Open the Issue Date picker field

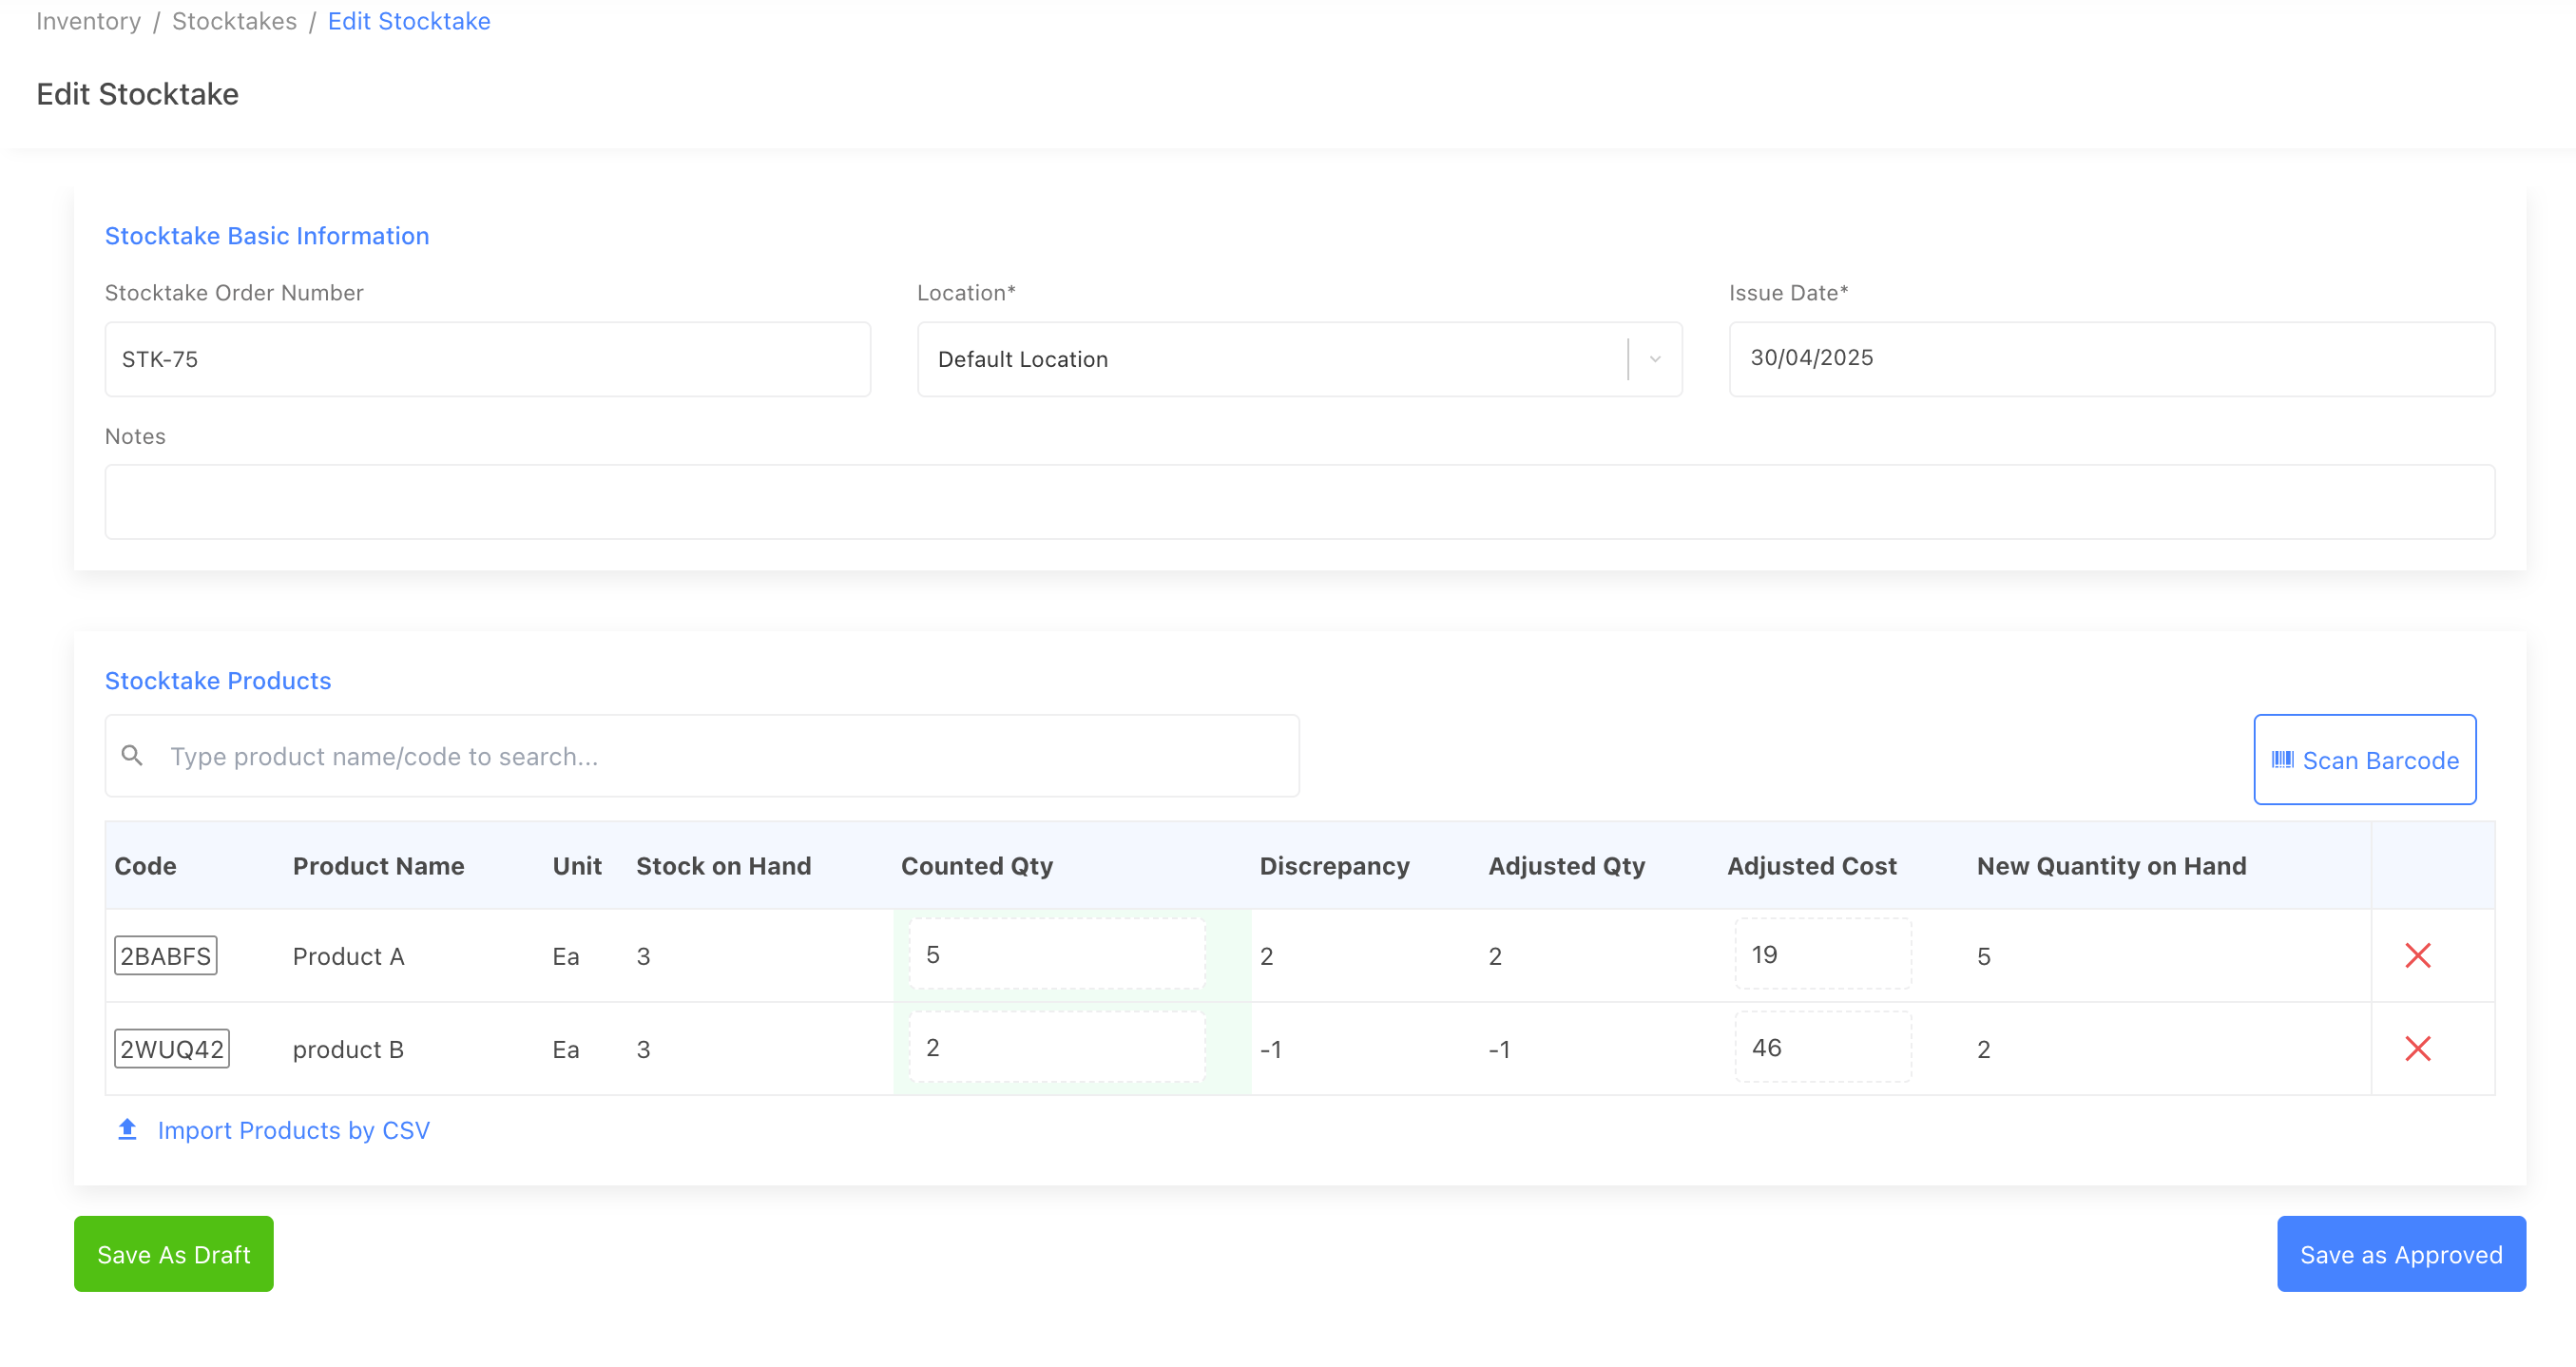pyautogui.click(x=2110, y=358)
